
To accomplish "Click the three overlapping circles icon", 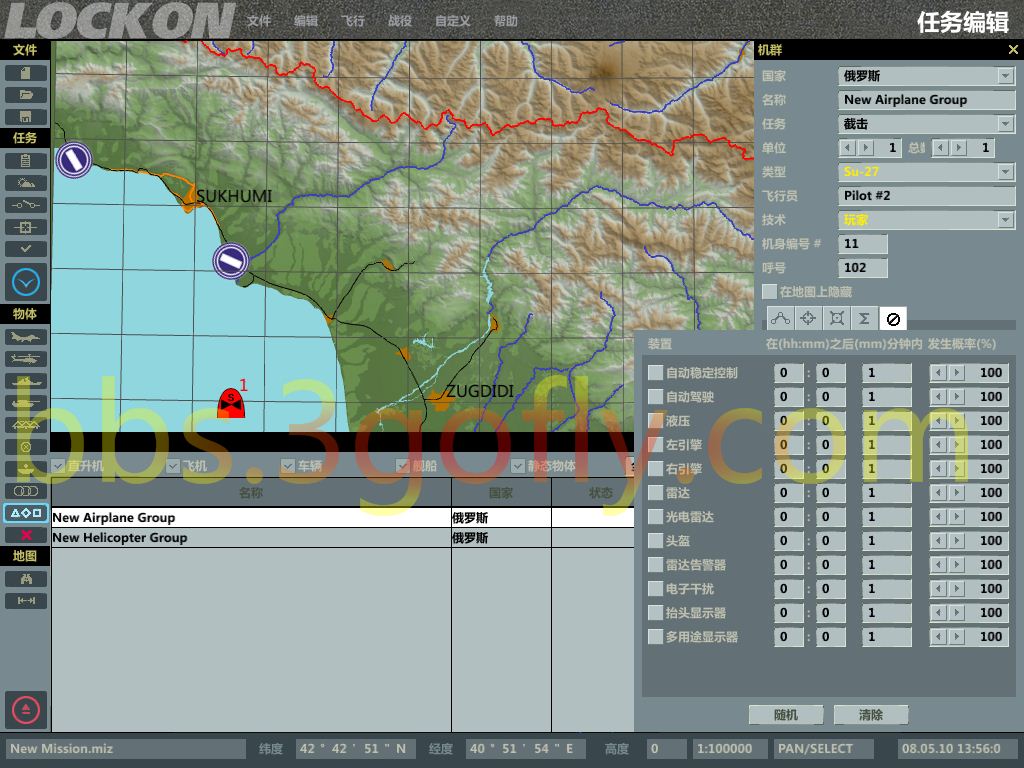I will tap(25, 491).
